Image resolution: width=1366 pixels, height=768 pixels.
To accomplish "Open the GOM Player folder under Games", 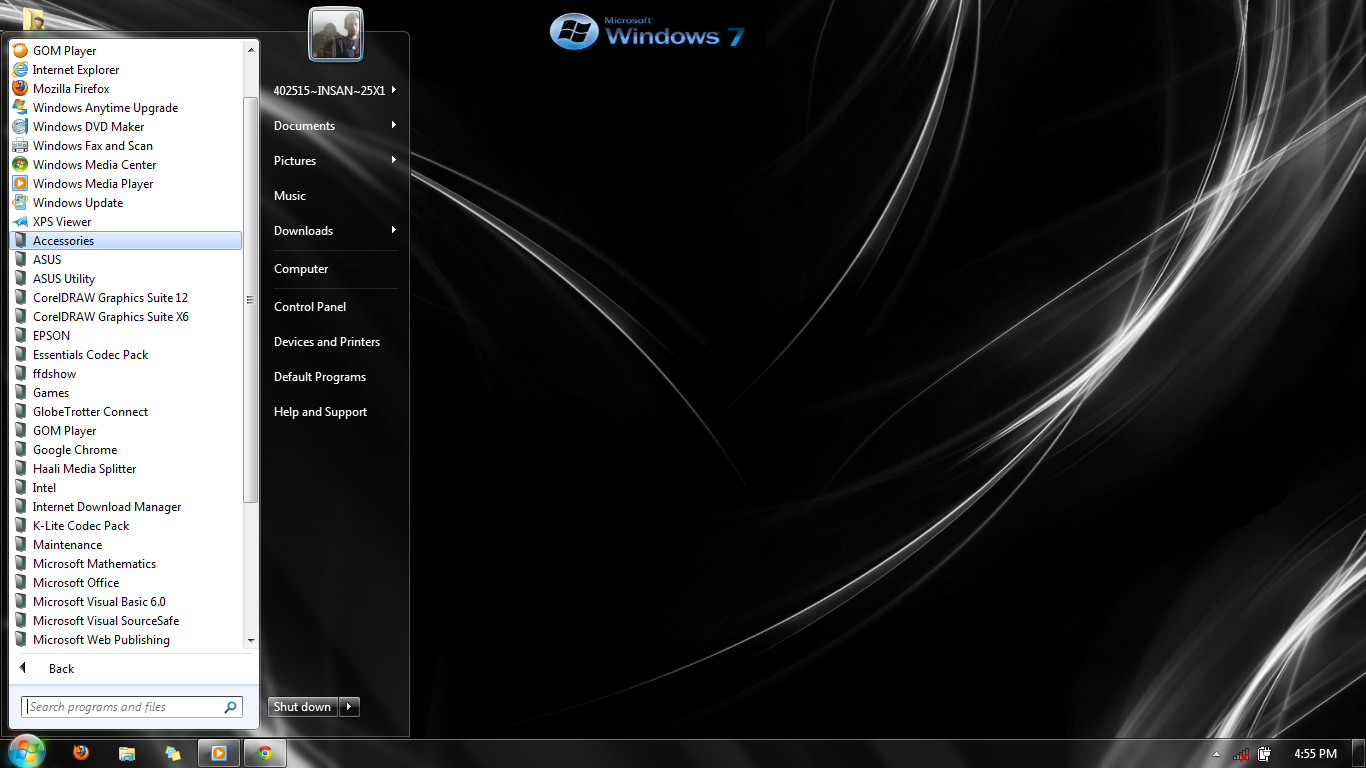I will coord(125,431).
